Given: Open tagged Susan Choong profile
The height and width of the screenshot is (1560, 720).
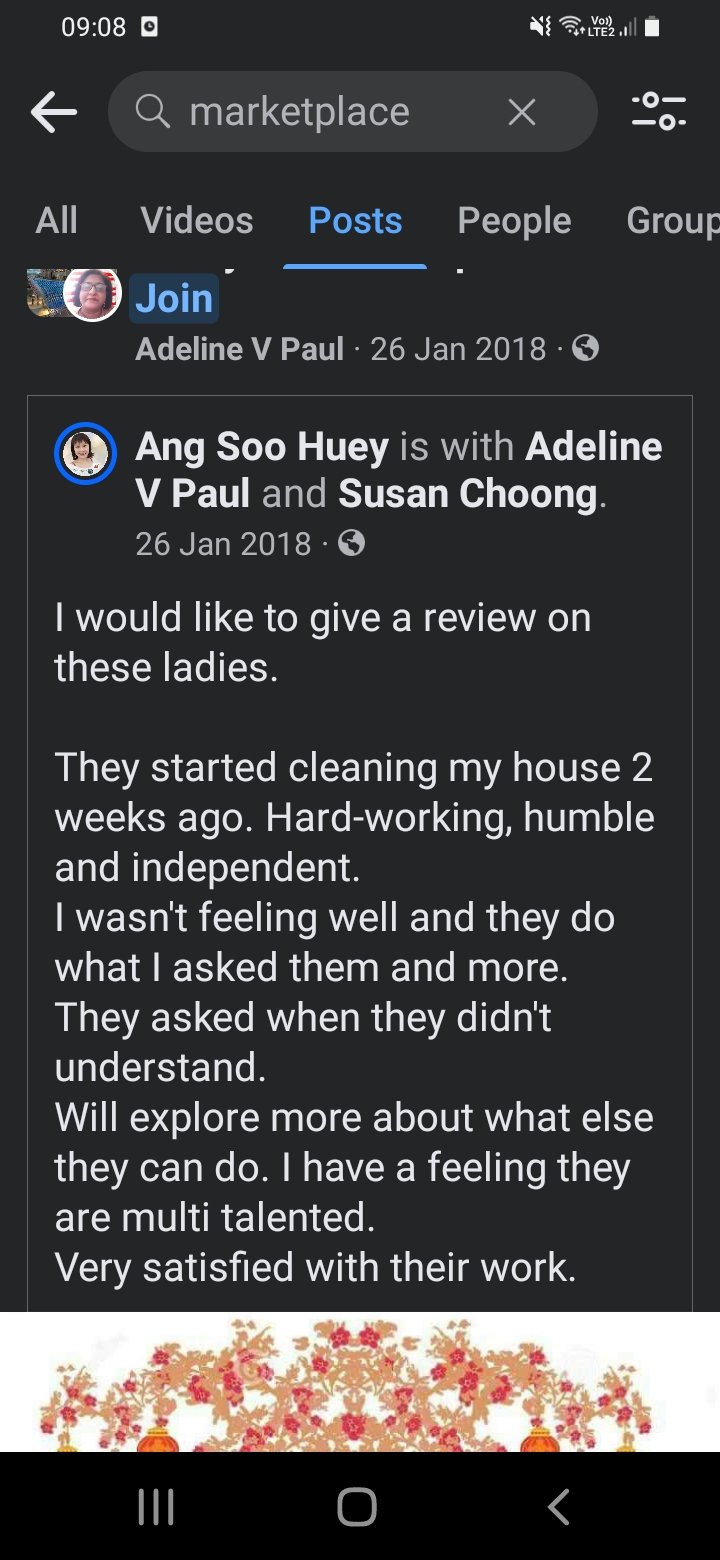Looking at the screenshot, I should coord(467,493).
